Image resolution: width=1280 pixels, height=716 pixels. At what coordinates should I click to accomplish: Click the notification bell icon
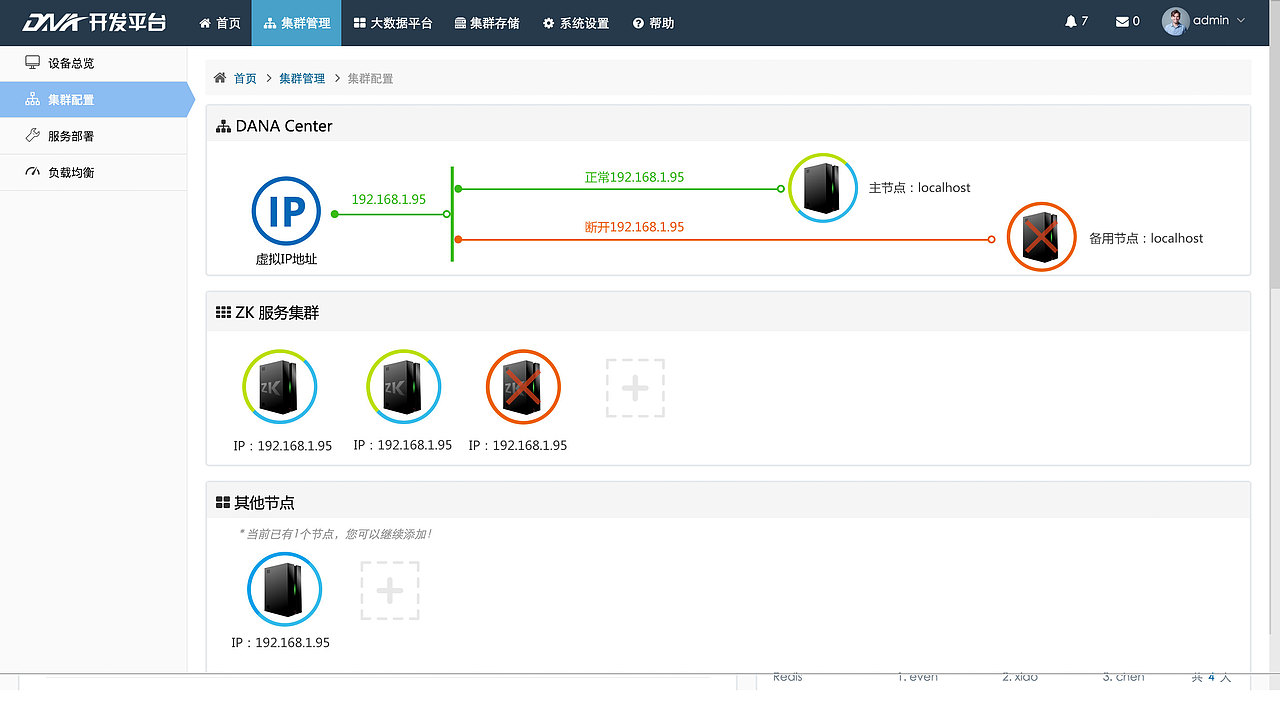[x=1071, y=21]
